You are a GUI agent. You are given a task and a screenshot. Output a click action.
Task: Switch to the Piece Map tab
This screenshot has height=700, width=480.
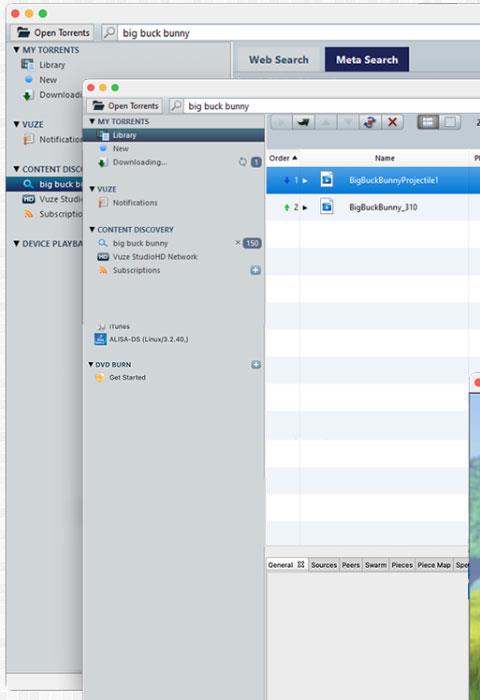434,565
